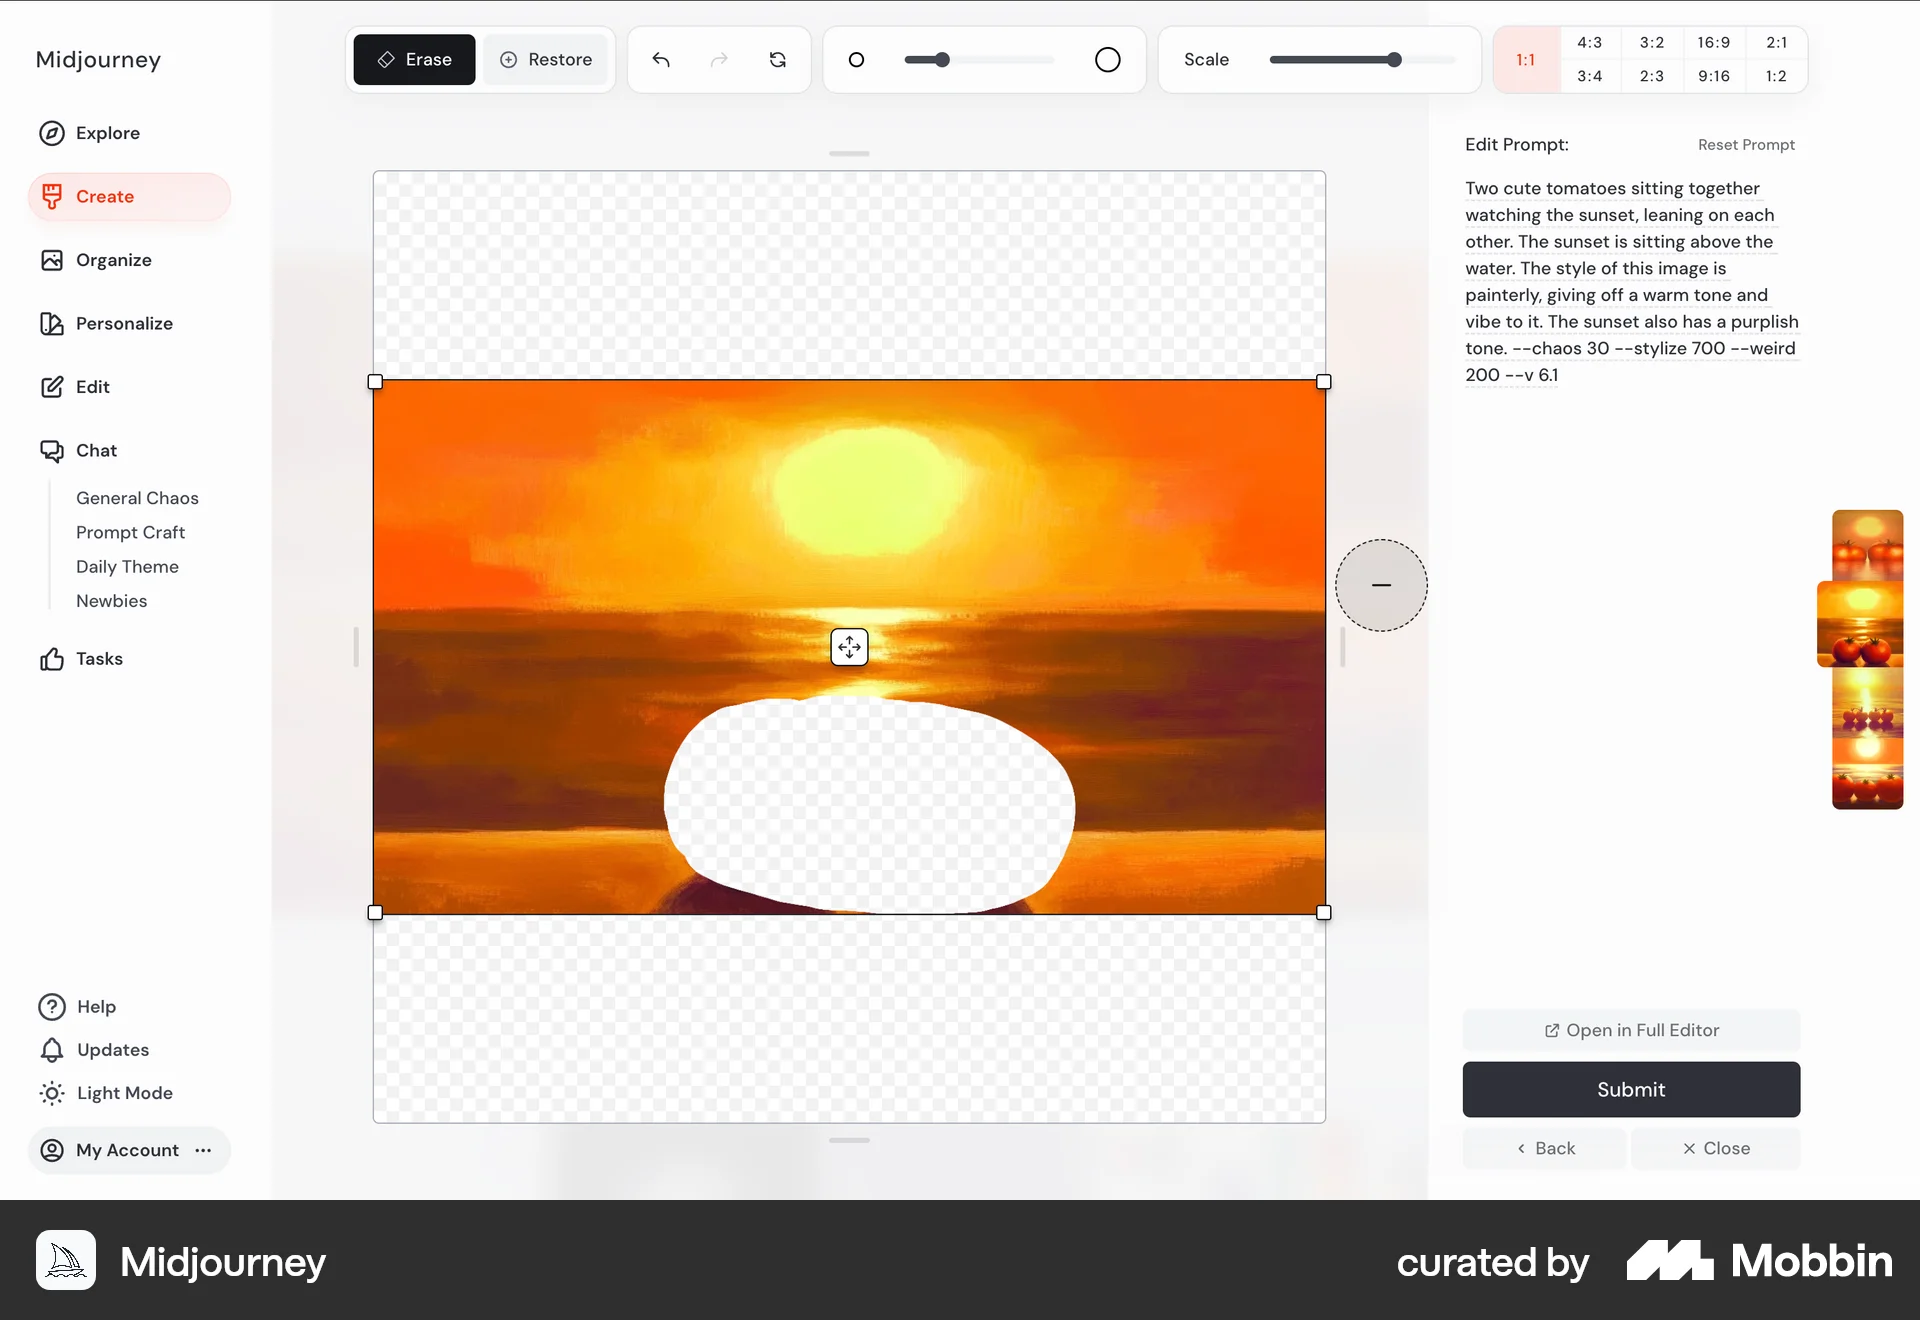This screenshot has height=1320, width=1920.
Task: Select the 16:9 aspect ratio
Action: [1713, 42]
